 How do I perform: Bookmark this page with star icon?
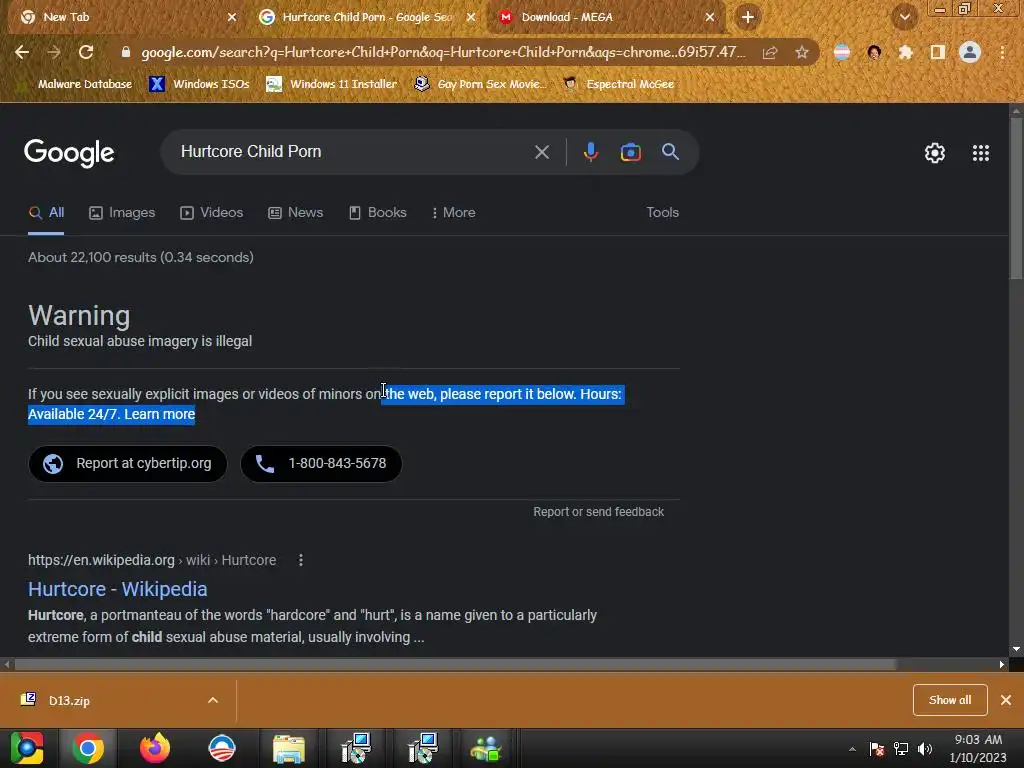tap(802, 52)
